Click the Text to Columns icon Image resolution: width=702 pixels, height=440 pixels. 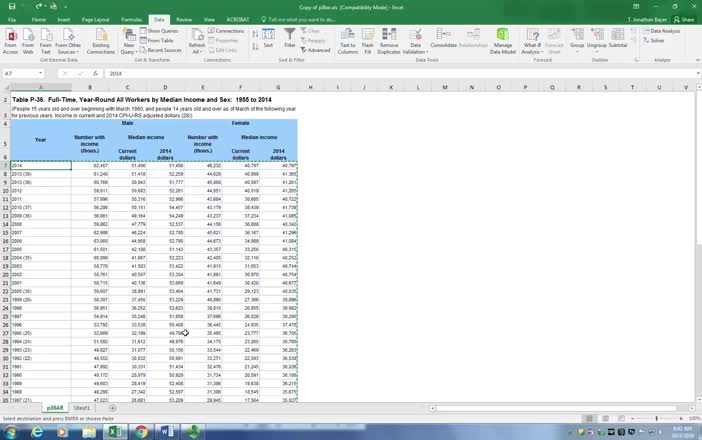pyautogui.click(x=347, y=36)
